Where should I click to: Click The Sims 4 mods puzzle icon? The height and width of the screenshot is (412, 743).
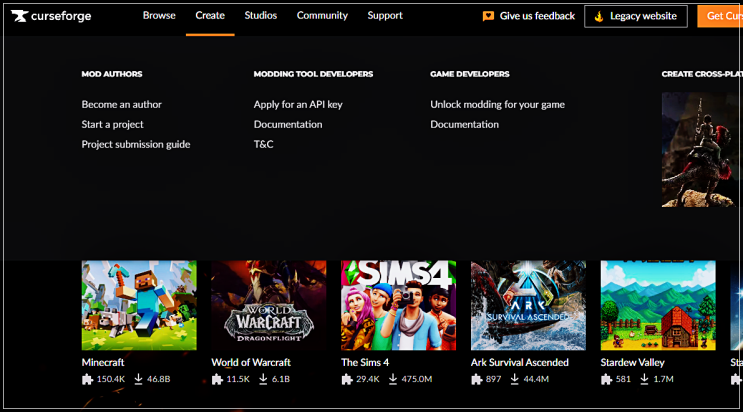(347, 379)
